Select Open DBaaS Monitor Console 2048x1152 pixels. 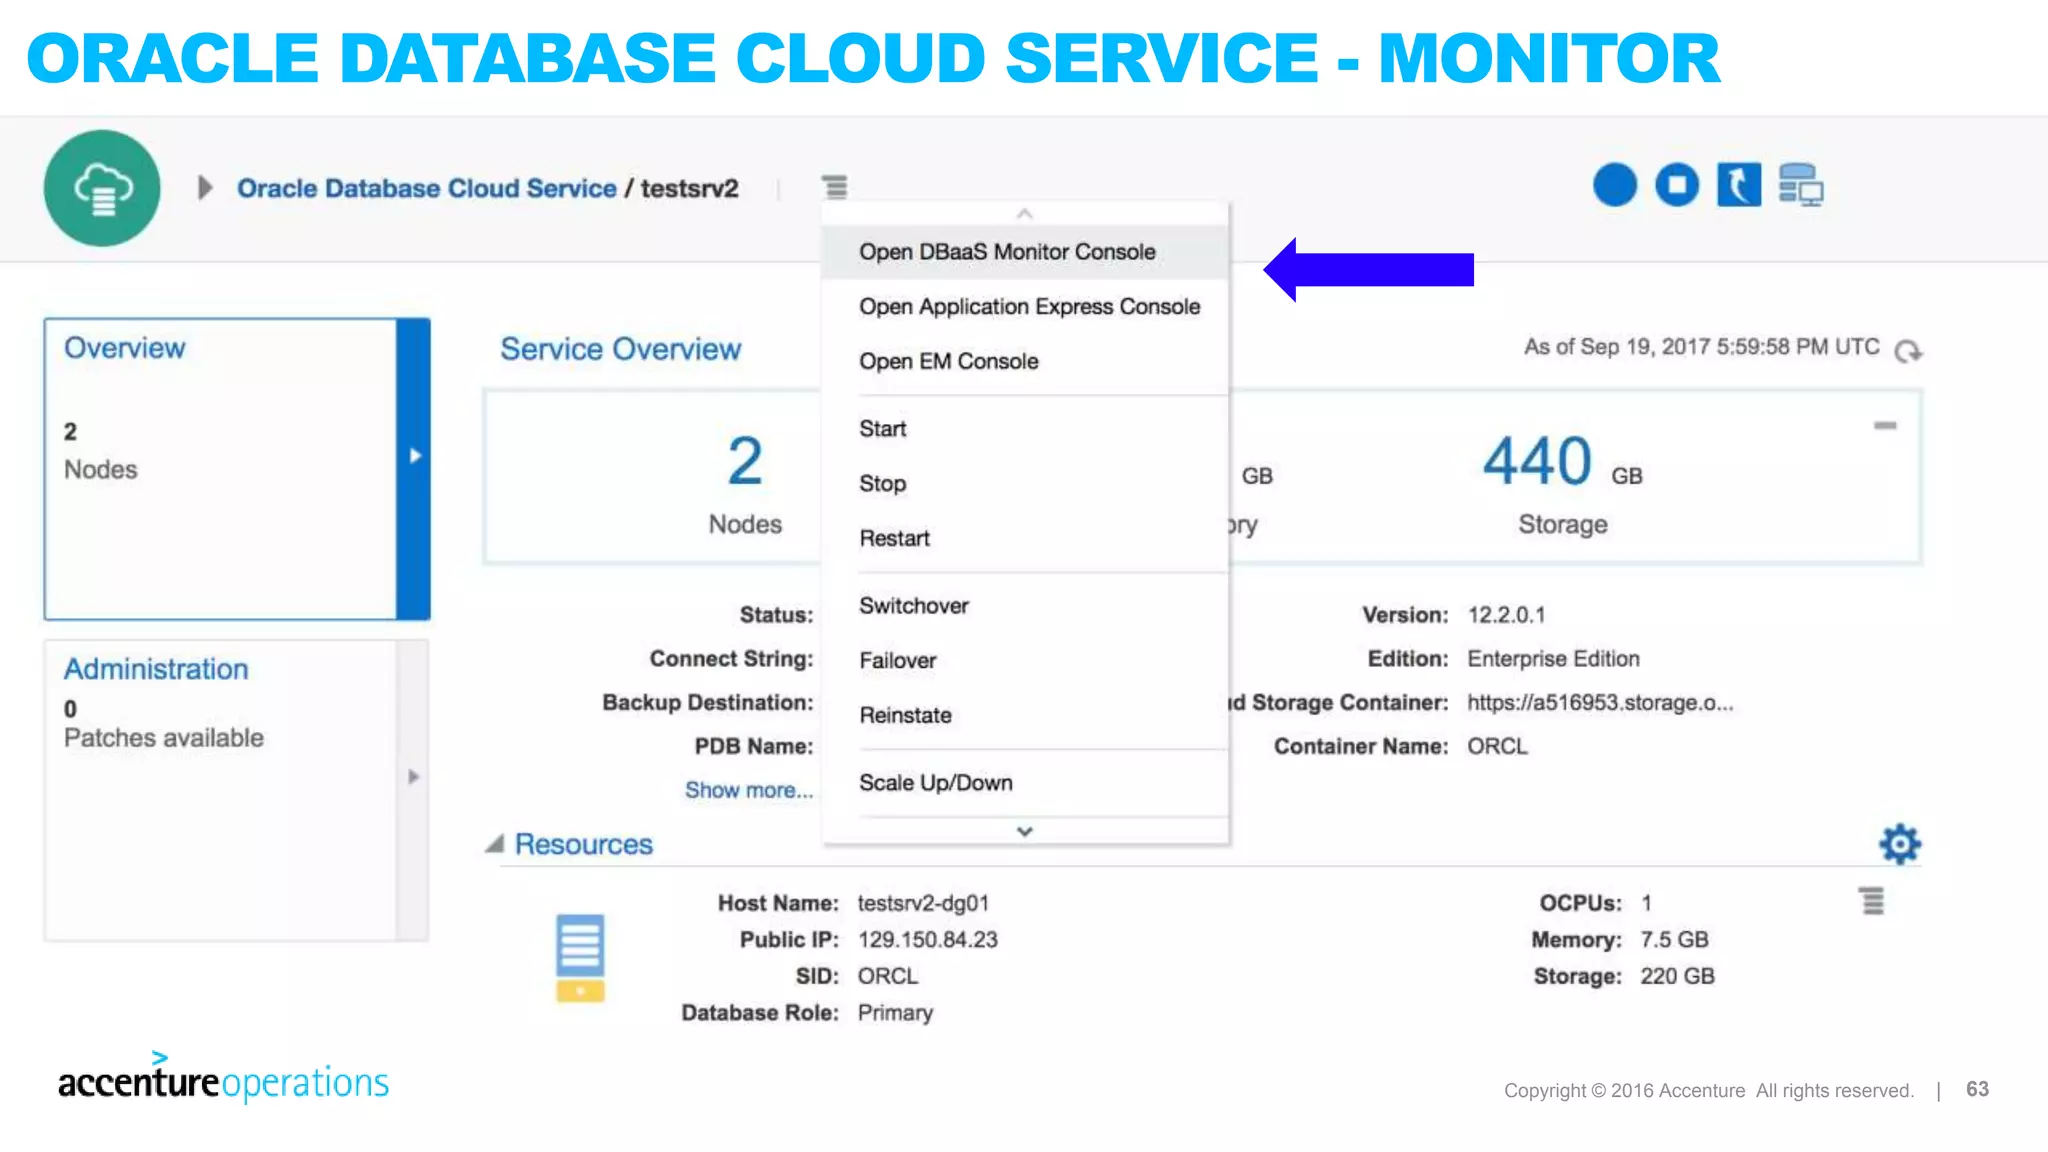tap(1025, 252)
